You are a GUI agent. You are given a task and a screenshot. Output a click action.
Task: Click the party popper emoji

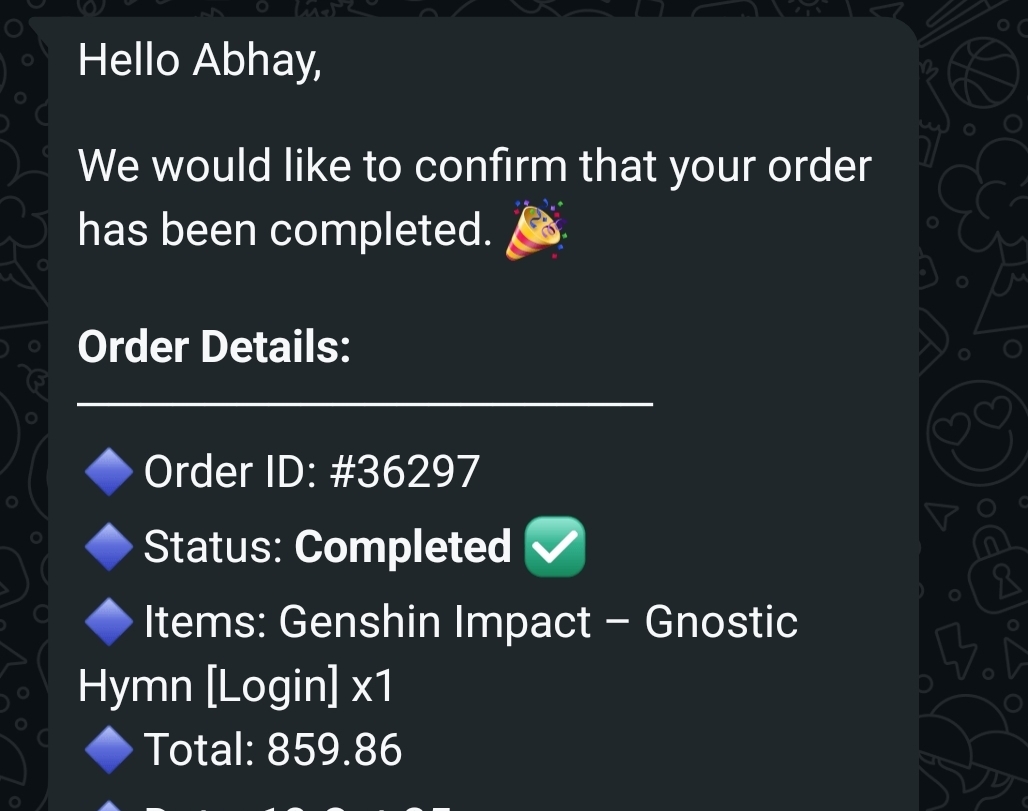coord(537,230)
